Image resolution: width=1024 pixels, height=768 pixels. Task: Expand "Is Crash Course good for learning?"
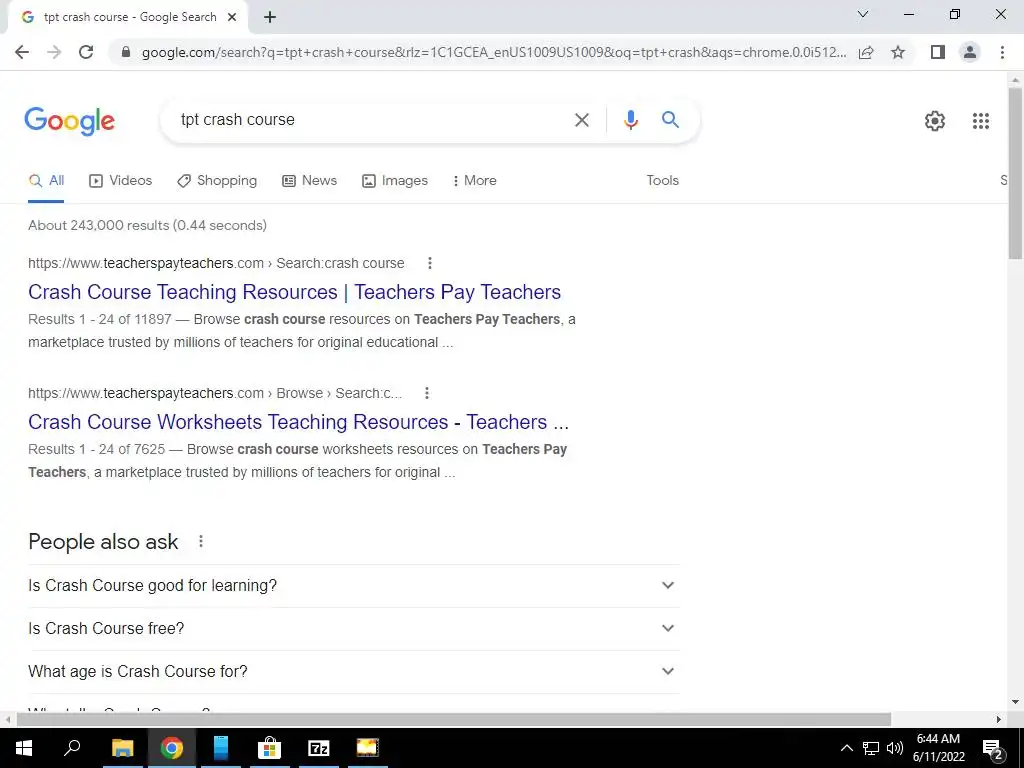(354, 586)
